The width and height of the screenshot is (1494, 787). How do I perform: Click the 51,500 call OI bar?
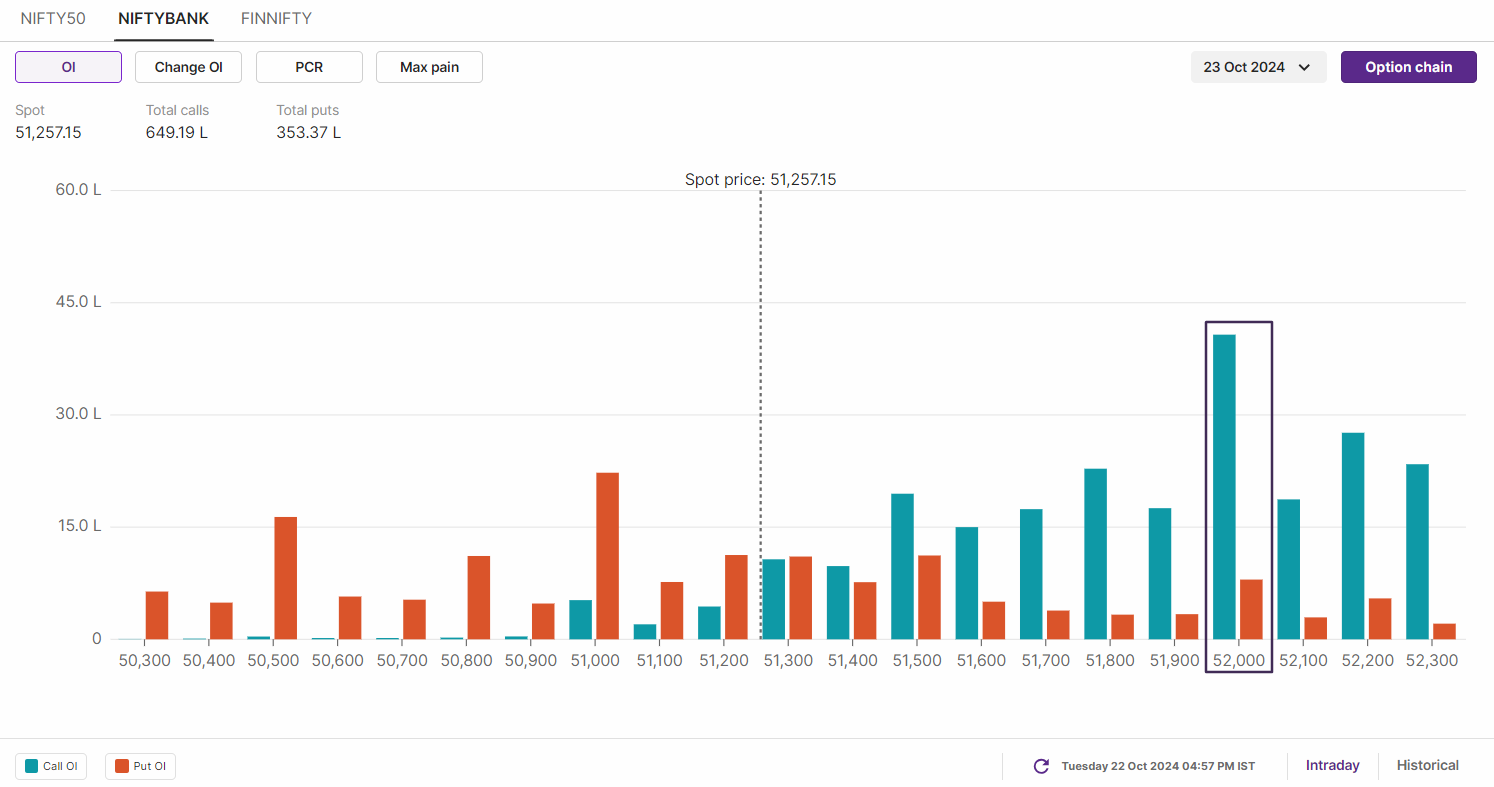coord(902,566)
